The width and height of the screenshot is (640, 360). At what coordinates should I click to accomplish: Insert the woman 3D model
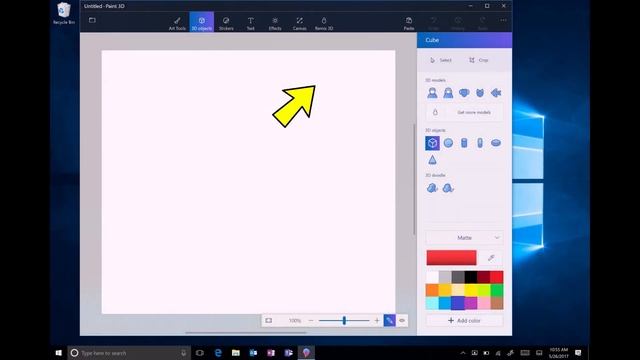pos(448,93)
